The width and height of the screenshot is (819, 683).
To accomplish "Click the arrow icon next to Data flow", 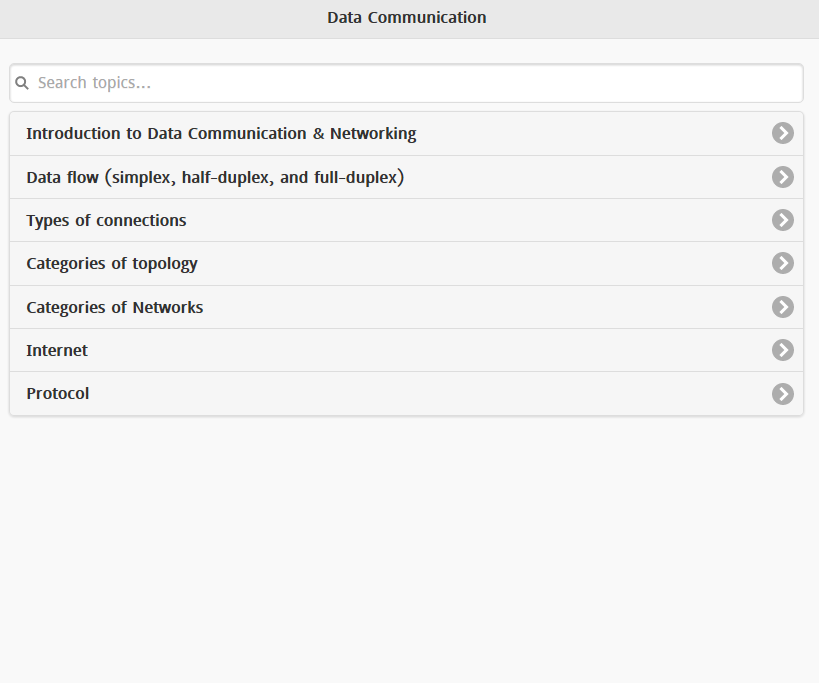I will 782,177.
